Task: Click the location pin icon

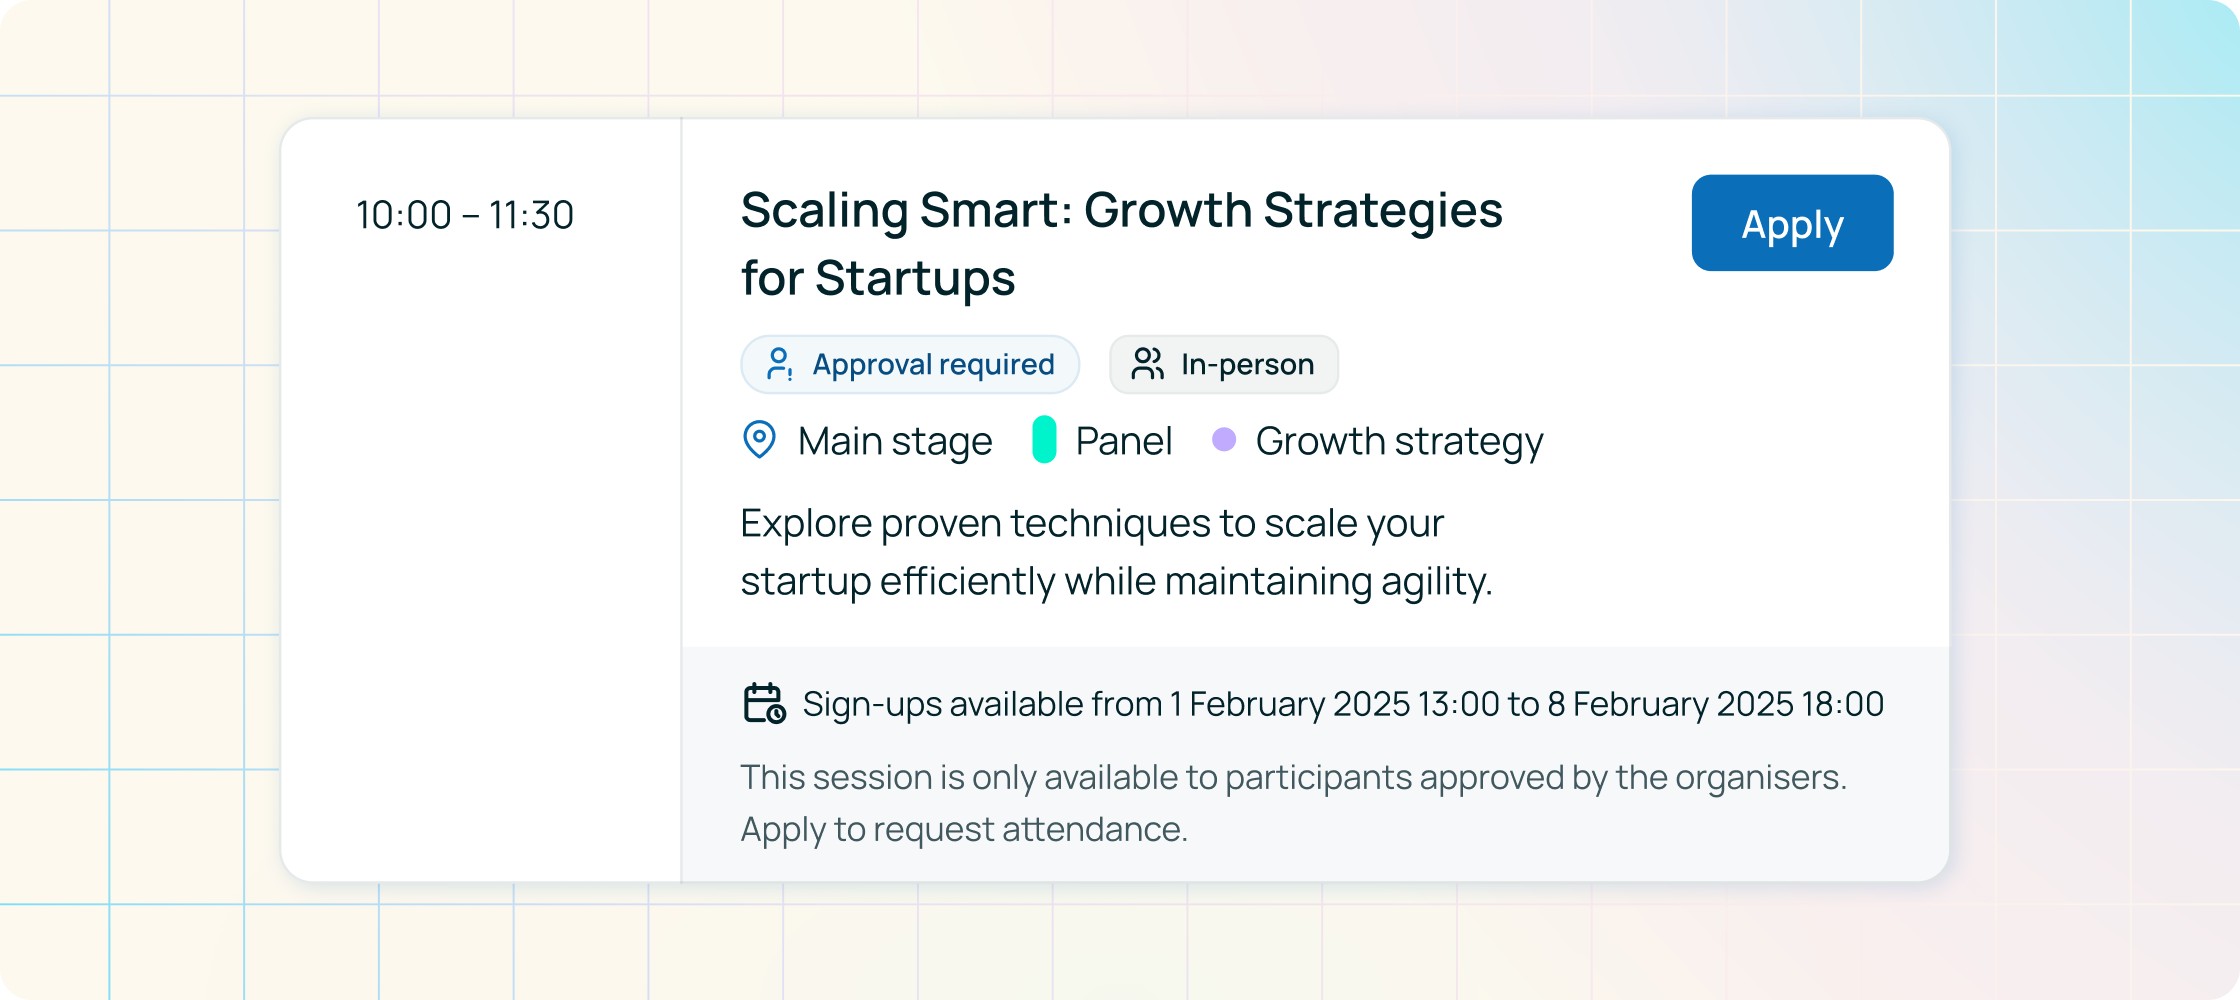Action: coord(760,440)
